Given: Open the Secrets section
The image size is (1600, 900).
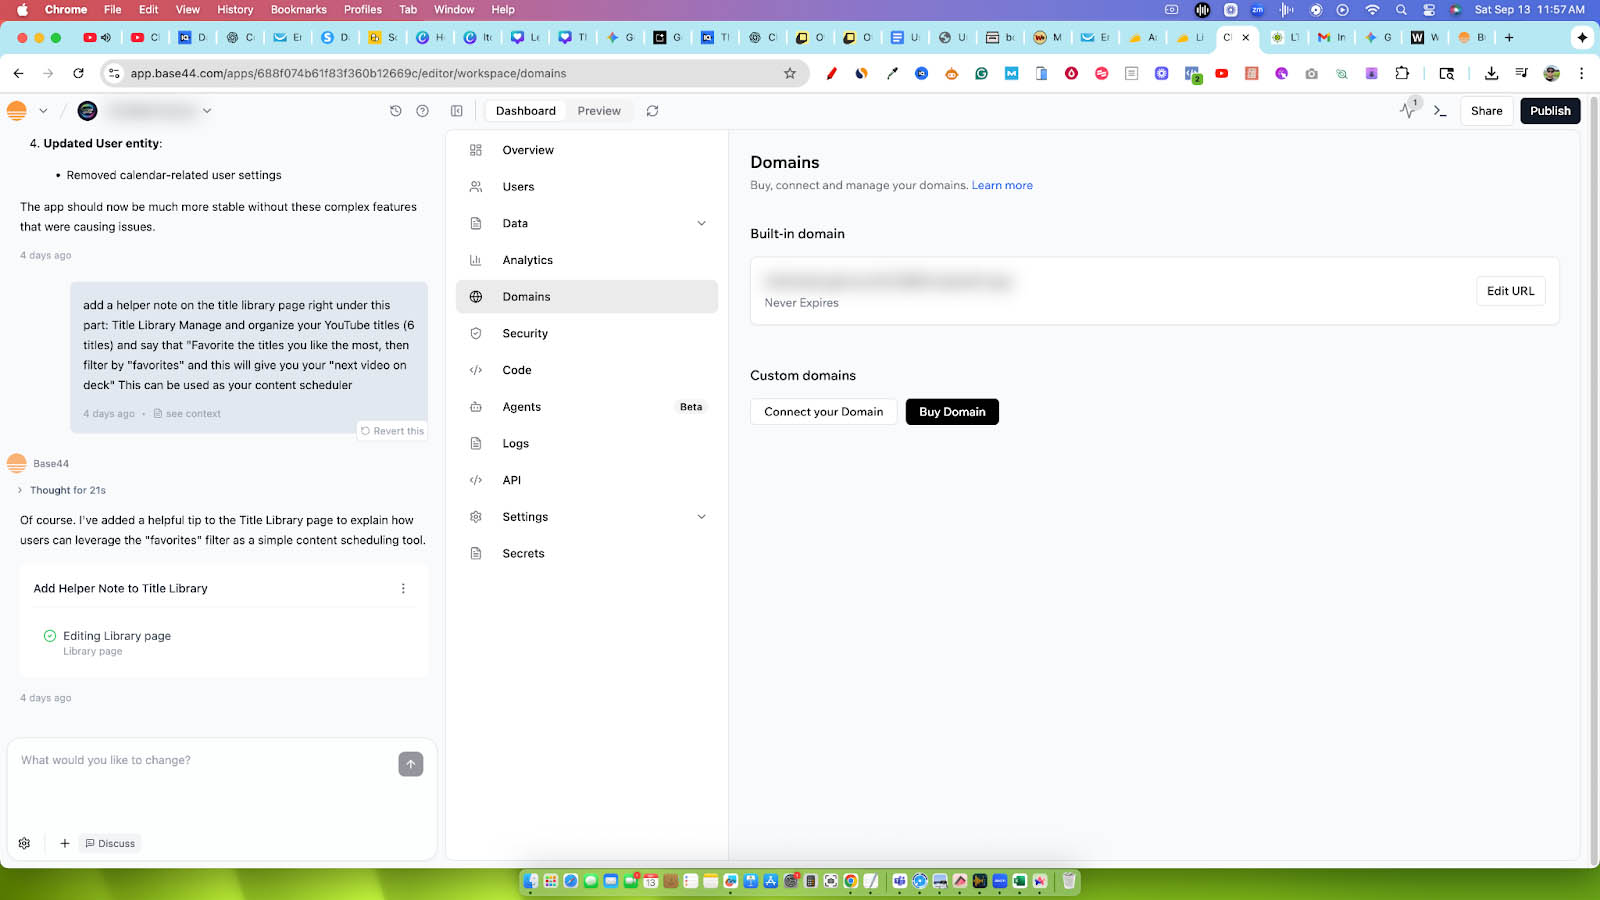Looking at the screenshot, I should (x=523, y=552).
